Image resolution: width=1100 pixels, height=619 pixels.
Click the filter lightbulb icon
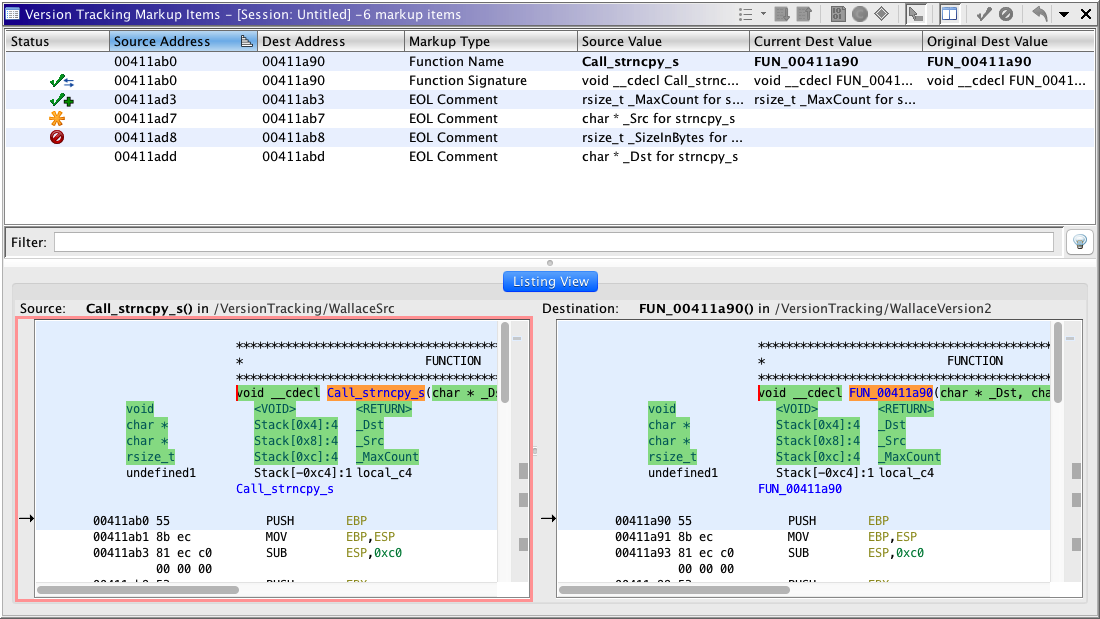(1079, 242)
